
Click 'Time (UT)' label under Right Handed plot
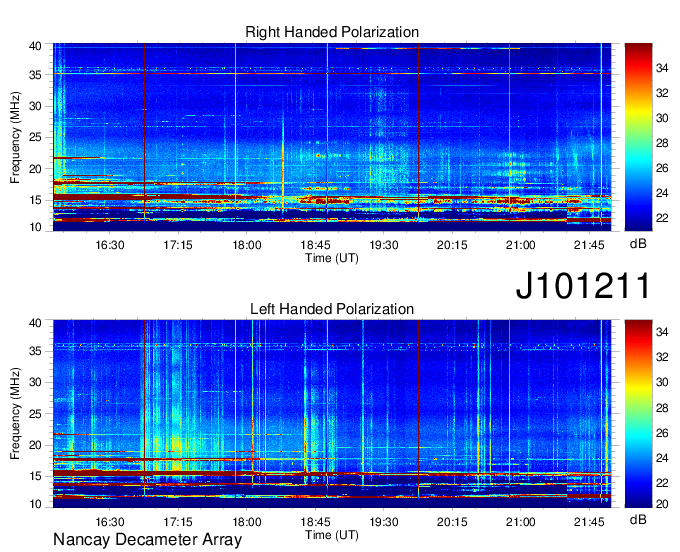pos(332,258)
